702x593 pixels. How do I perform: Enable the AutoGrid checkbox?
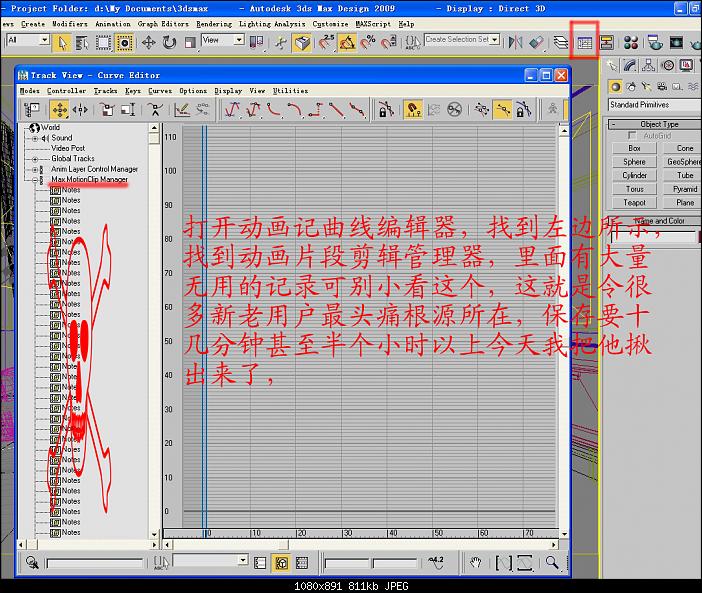tap(632, 135)
